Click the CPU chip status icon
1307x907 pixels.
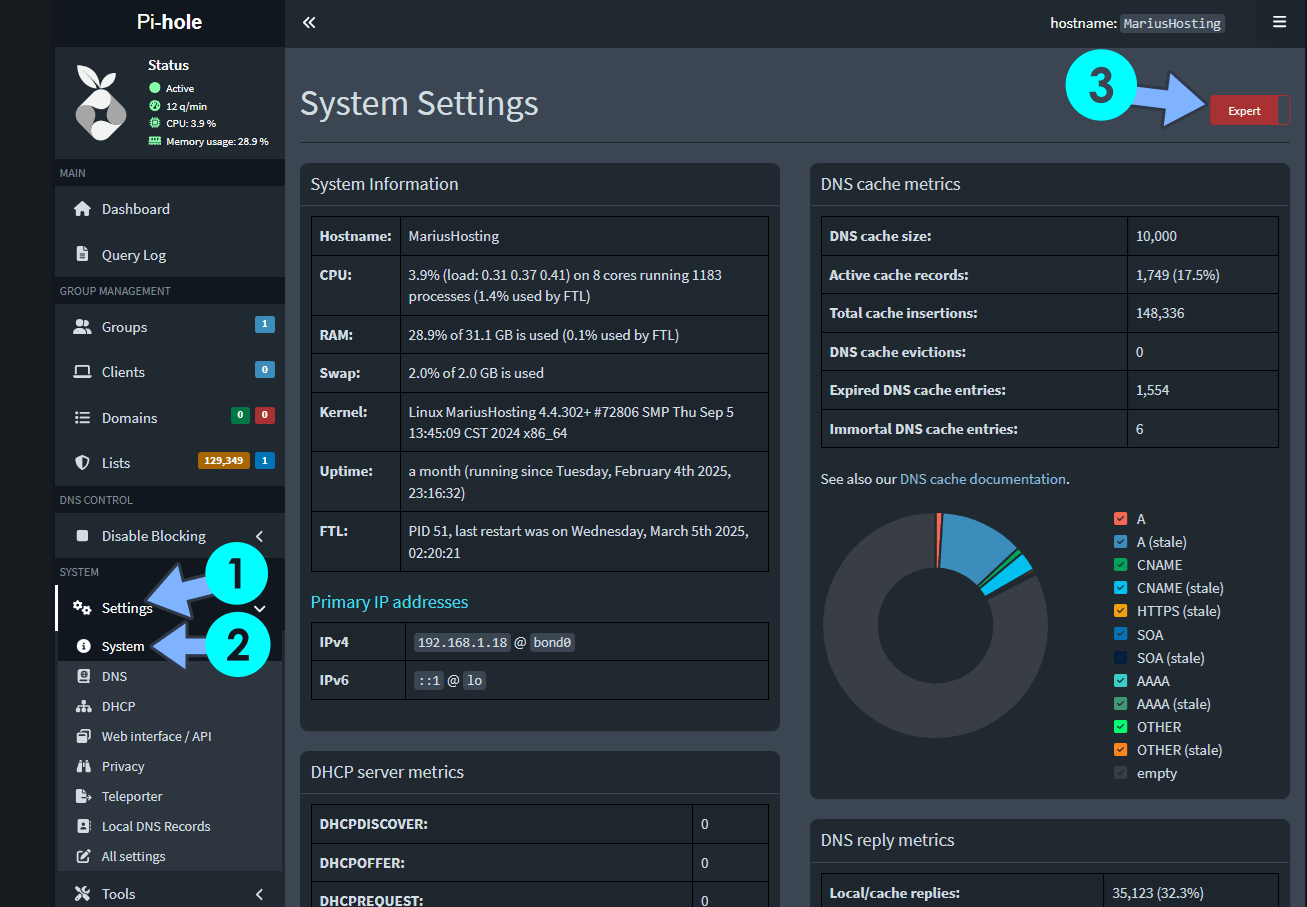tap(155, 123)
